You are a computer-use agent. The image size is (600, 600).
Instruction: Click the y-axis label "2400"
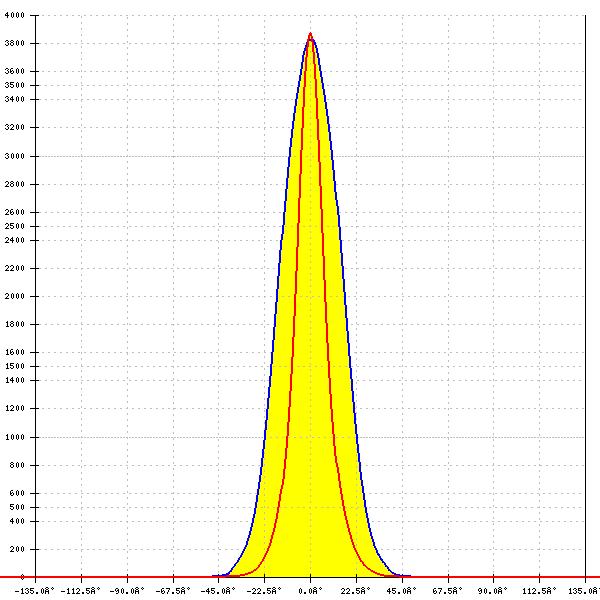tap(15, 240)
